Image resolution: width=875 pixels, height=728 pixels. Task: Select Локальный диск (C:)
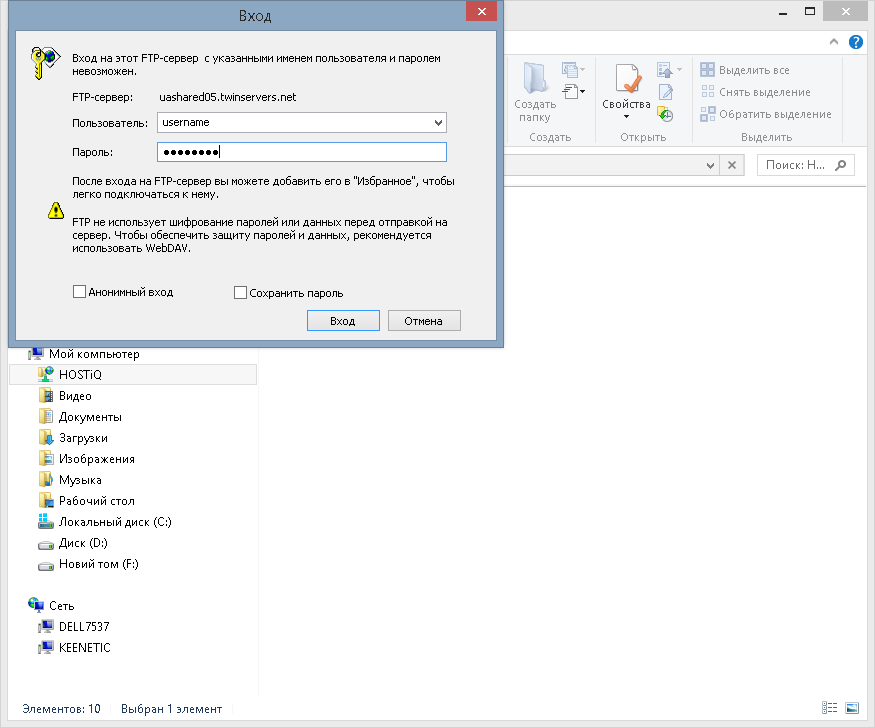coord(105,522)
